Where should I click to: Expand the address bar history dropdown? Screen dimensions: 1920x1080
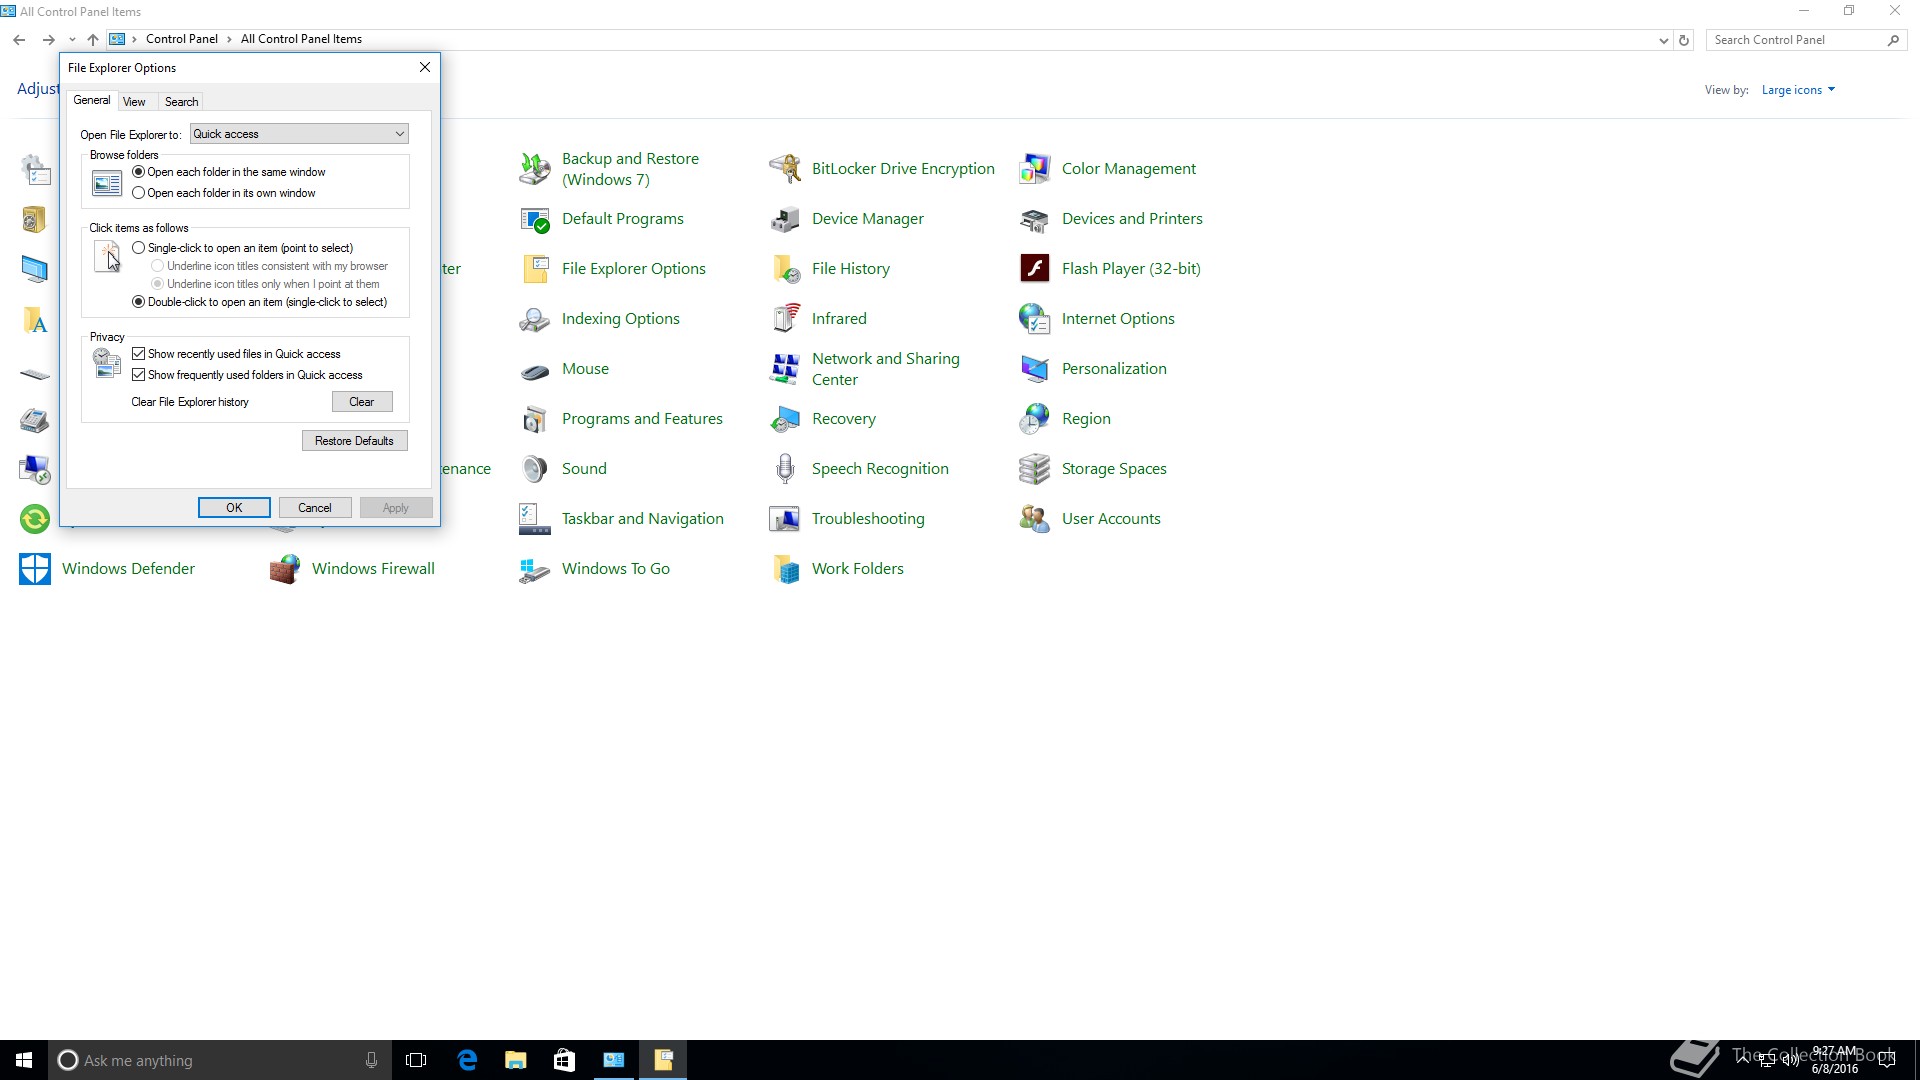[x=1663, y=41]
